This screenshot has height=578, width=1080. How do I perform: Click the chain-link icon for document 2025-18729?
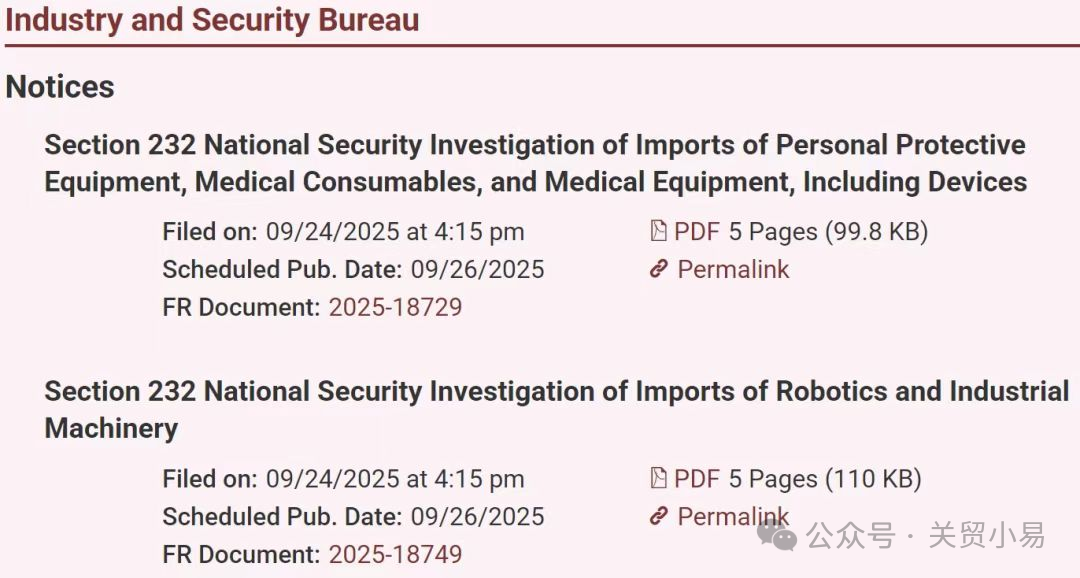pos(658,270)
